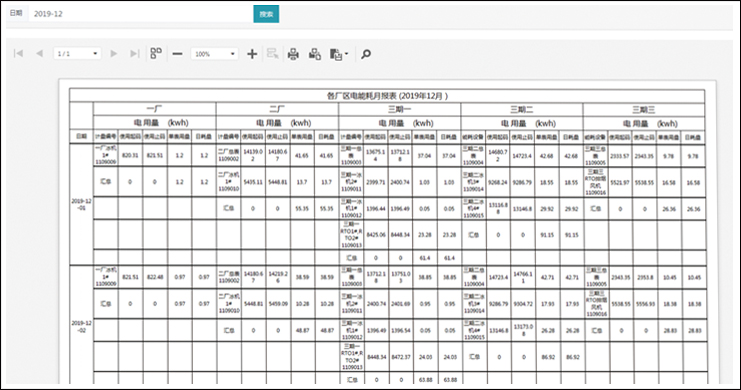Open the 100% zoom level dropdown

click(214, 53)
